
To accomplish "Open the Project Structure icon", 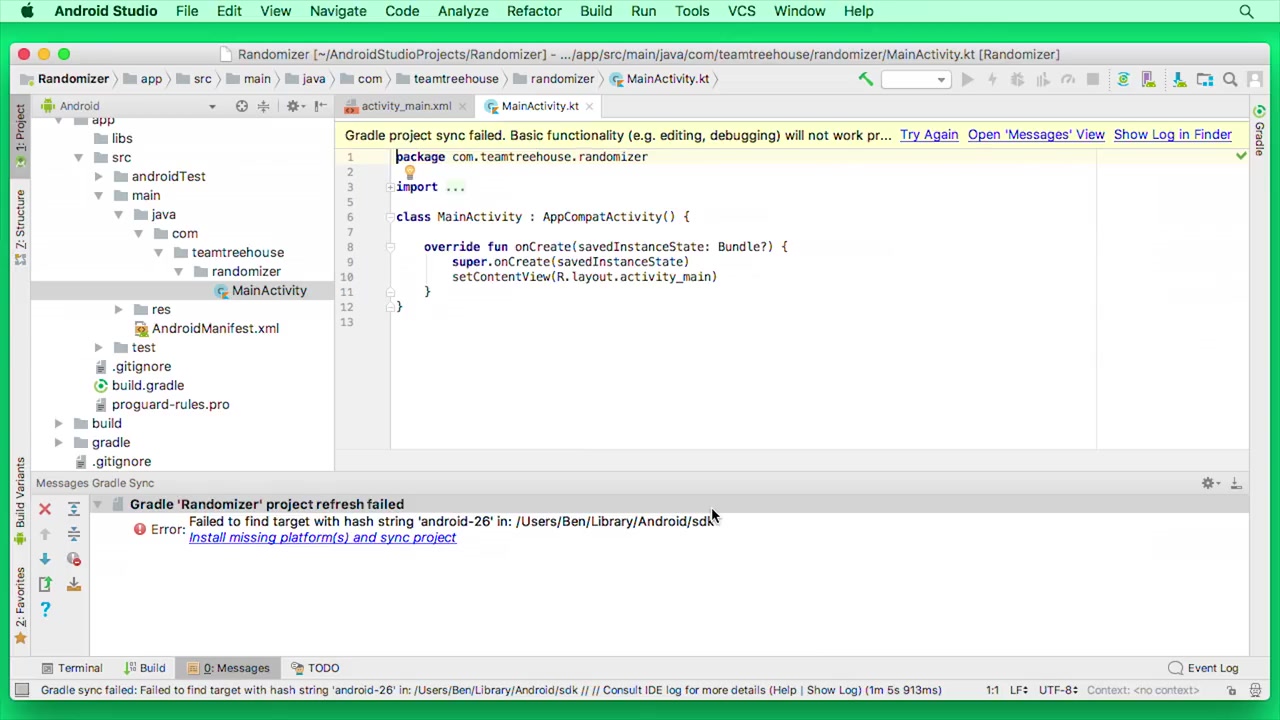I will 1205,80.
